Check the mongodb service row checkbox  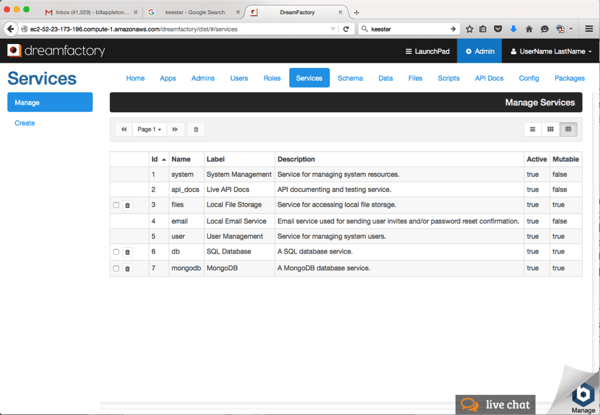coord(116,268)
